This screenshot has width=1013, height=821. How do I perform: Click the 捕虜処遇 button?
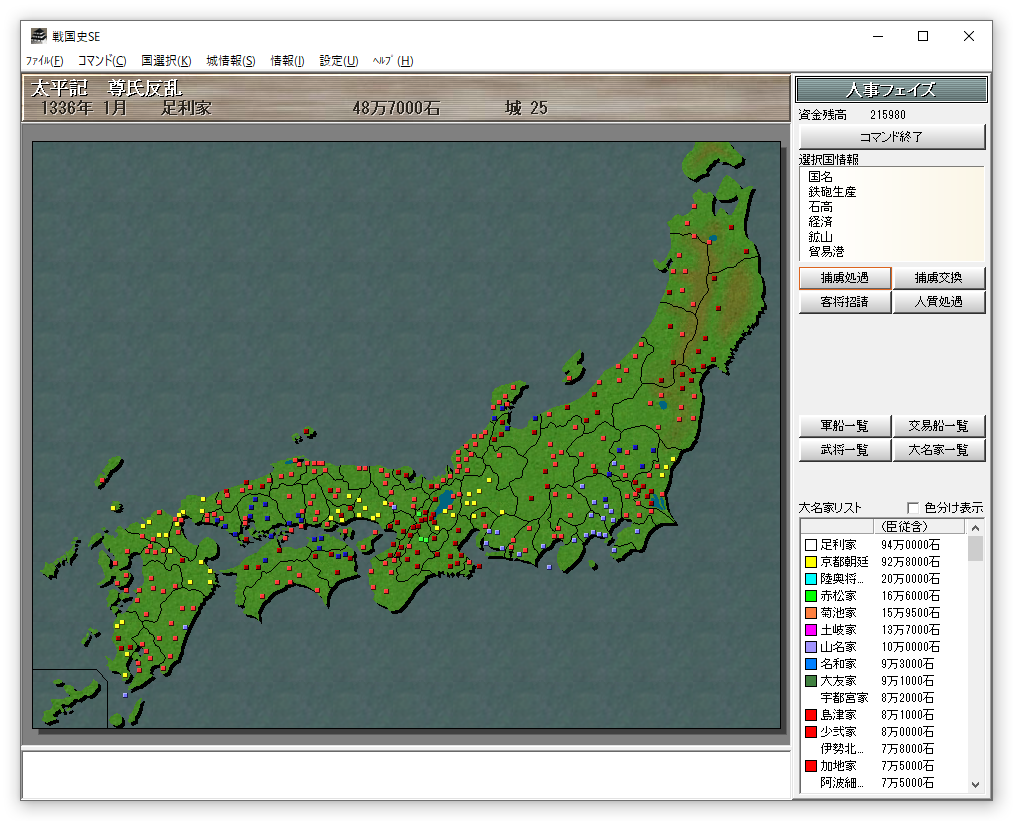(x=845, y=278)
